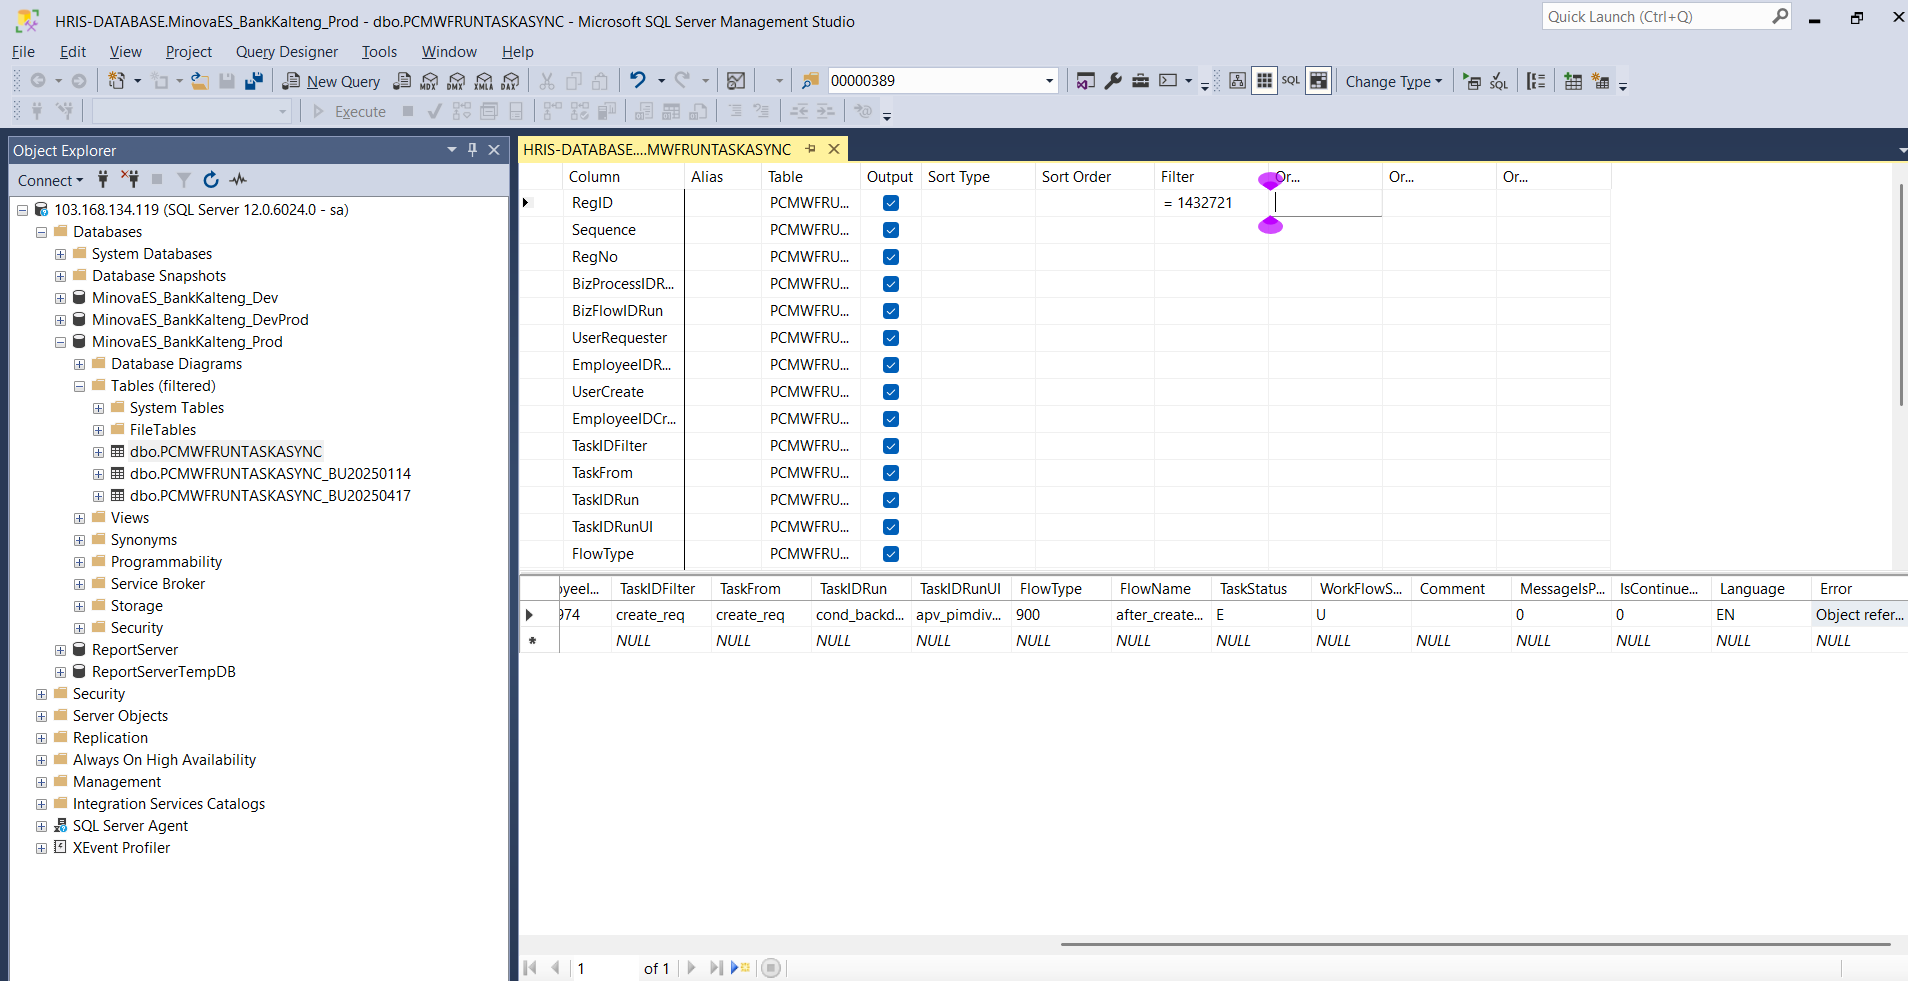Click the Filter cell '= 1432721'
Screen dimensions: 1908x981
[x=1211, y=203]
